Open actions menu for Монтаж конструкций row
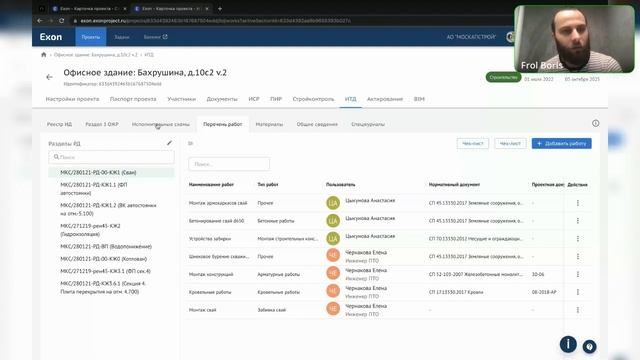 [x=578, y=274]
